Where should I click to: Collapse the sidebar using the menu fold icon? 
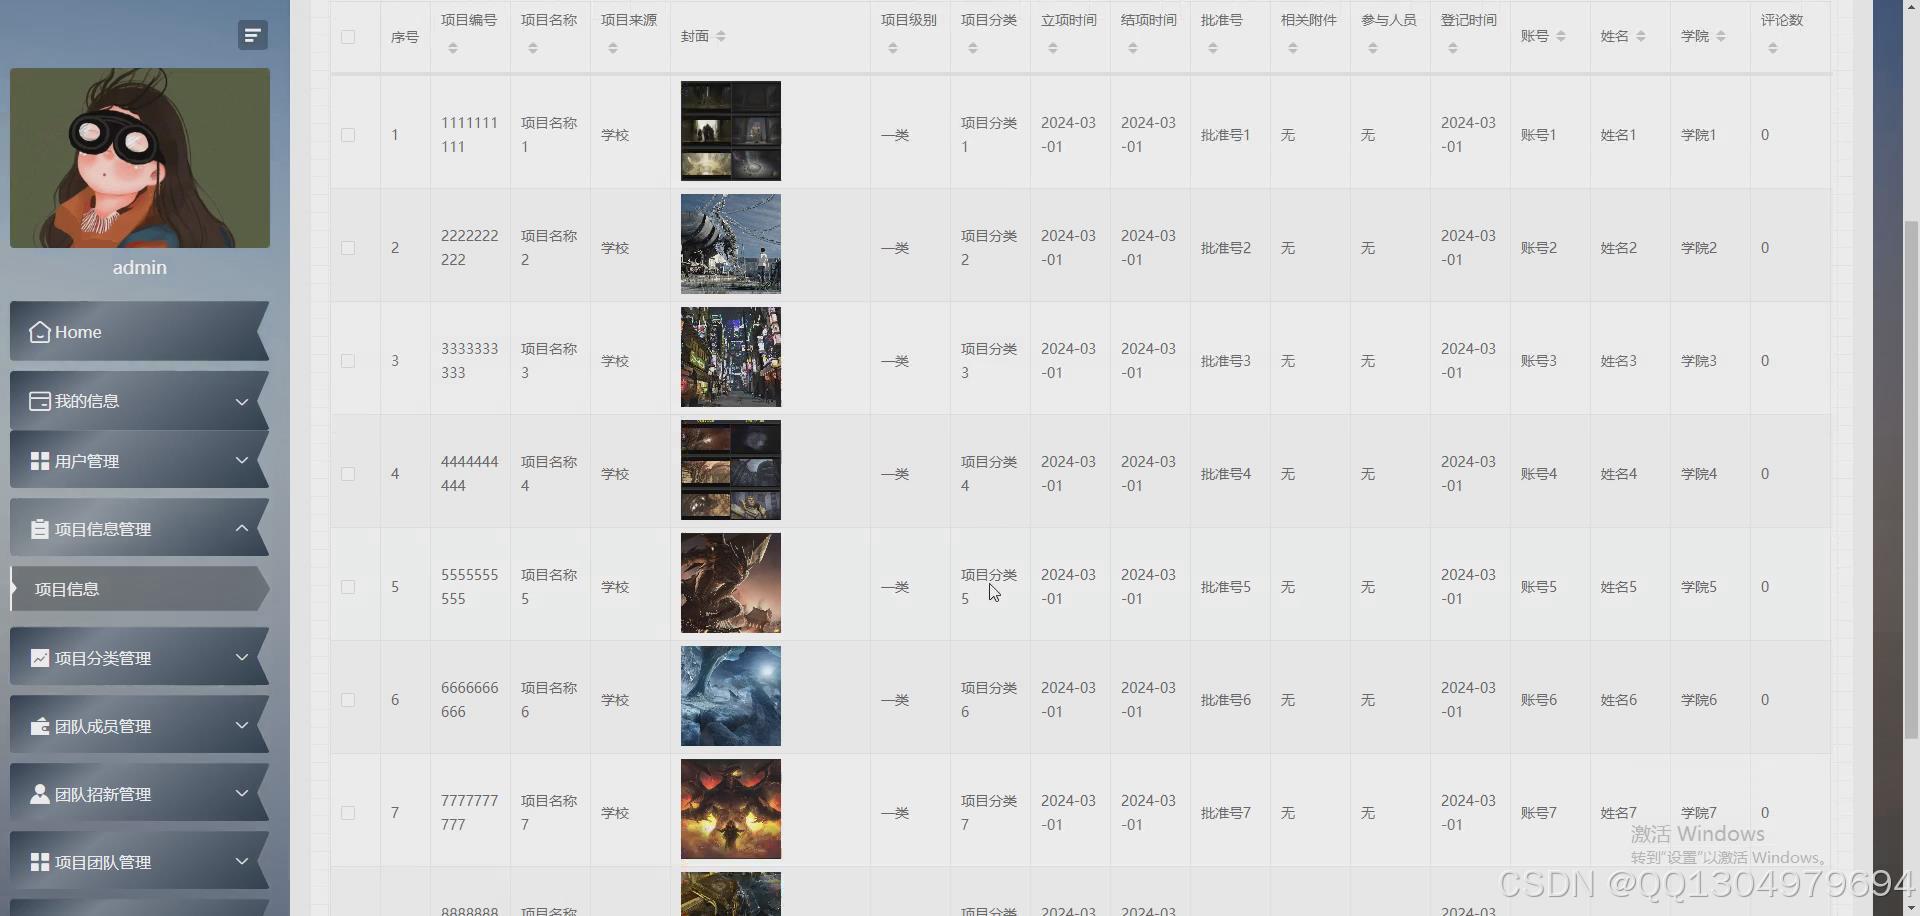click(253, 35)
